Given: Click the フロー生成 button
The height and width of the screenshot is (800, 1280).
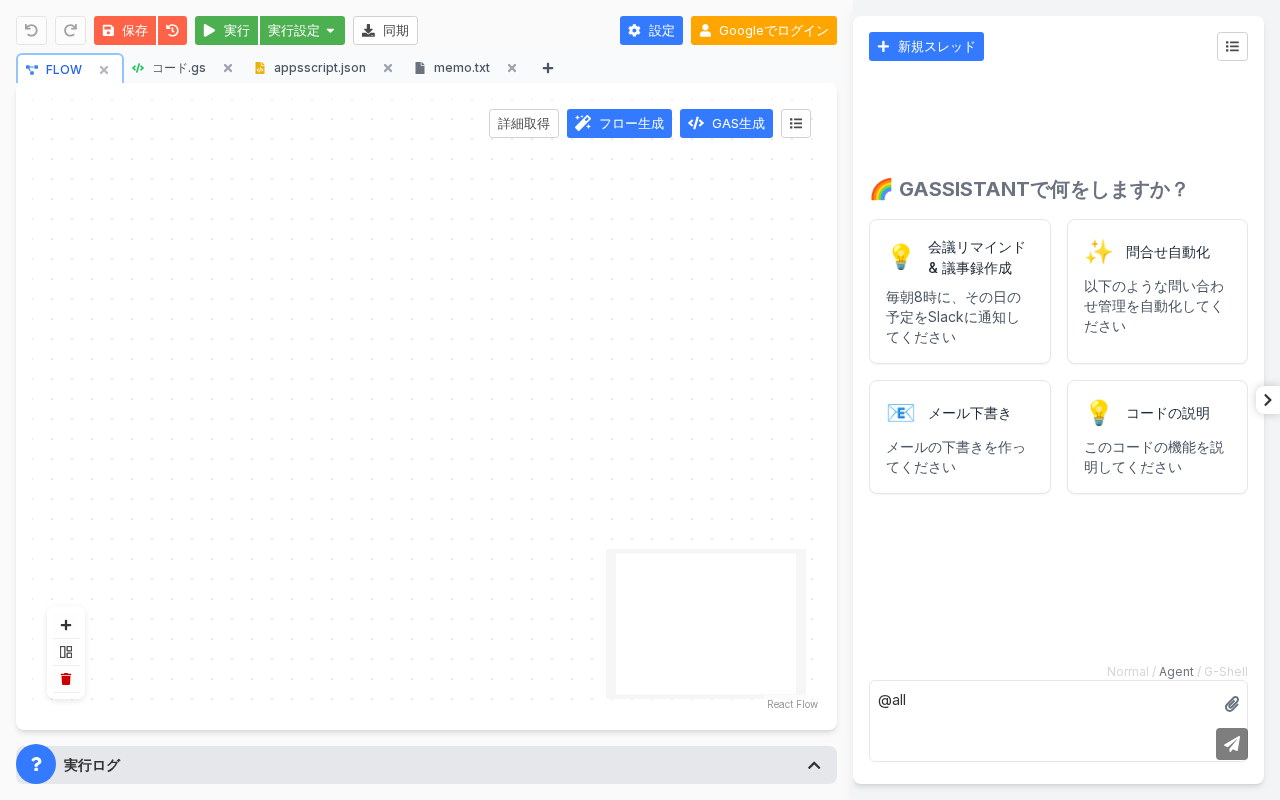Looking at the screenshot, I should coord(619,124).
